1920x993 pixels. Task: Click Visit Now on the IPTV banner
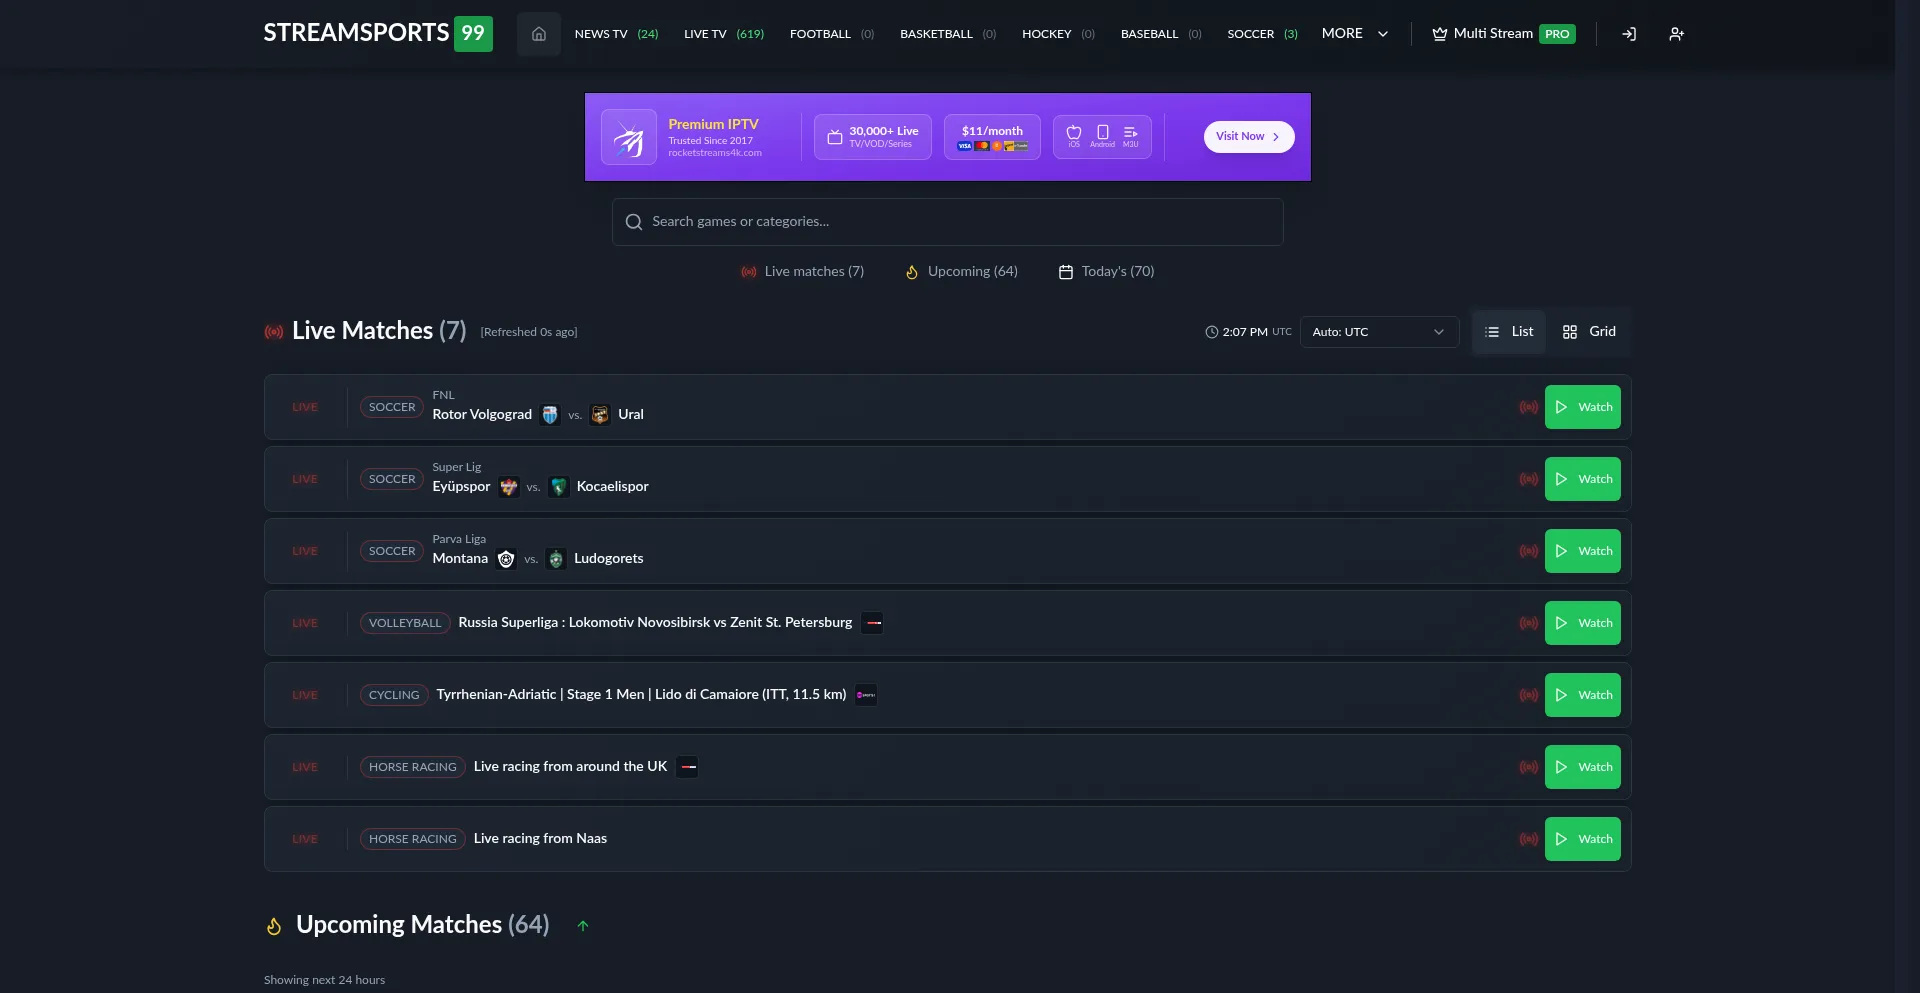(x=1249, y=137)
